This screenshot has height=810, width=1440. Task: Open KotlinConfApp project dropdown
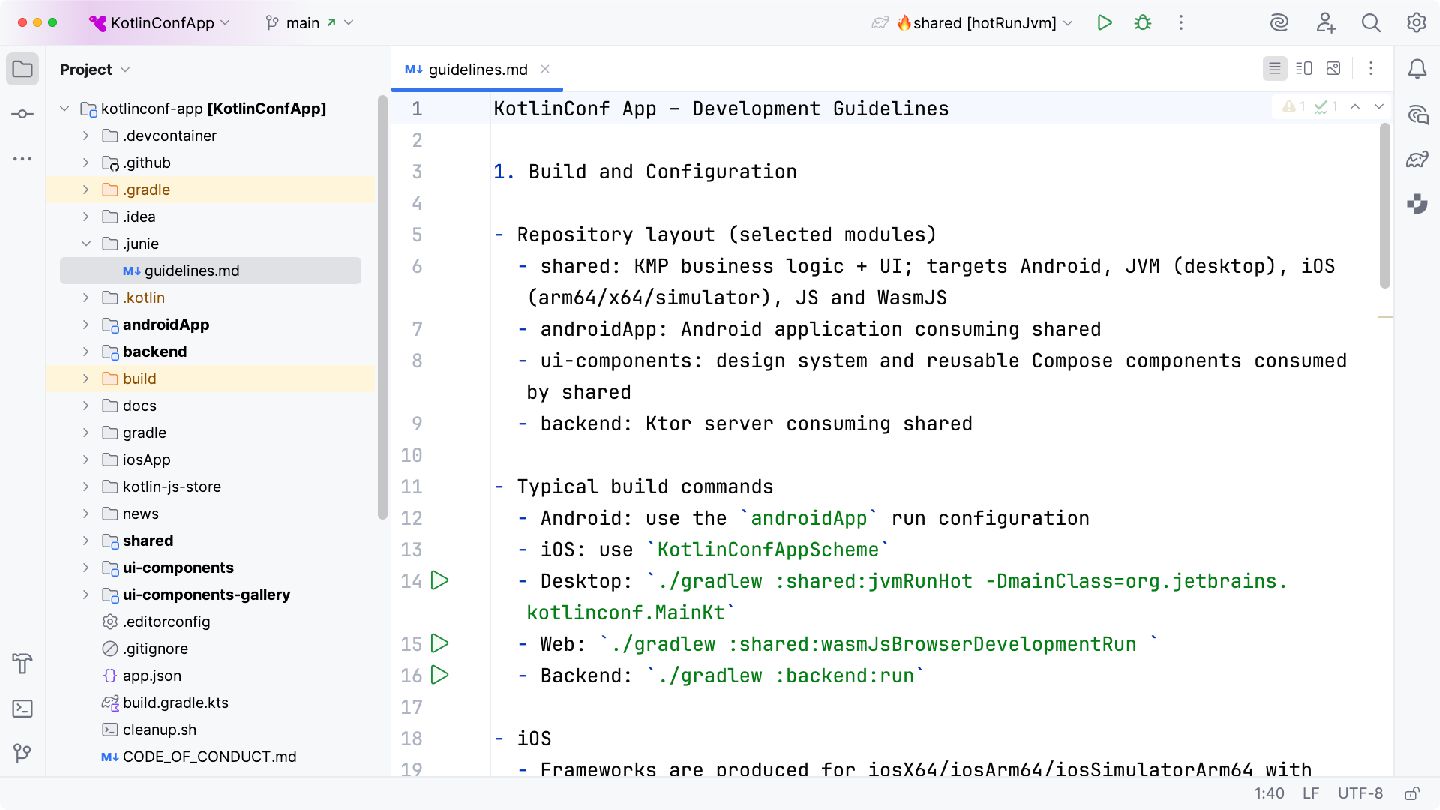[x=160, y=22]
